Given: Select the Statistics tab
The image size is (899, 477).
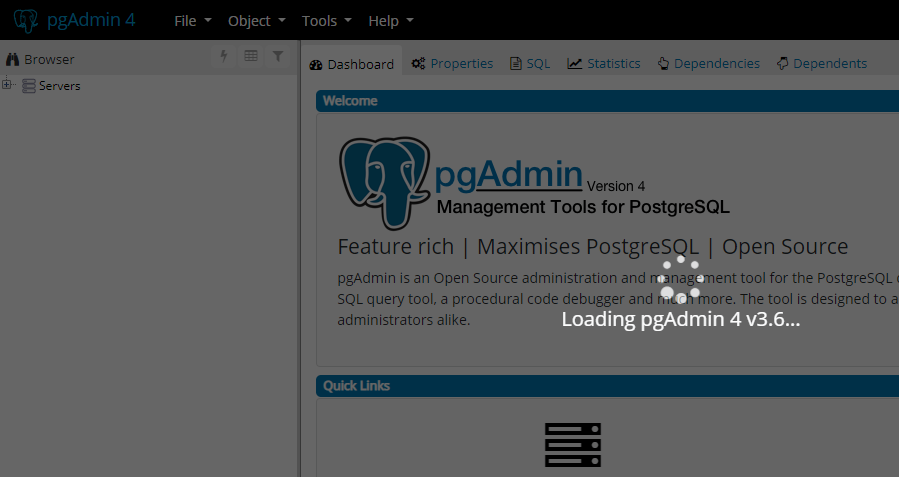Looking at the screenshot, I should (604, 63).
